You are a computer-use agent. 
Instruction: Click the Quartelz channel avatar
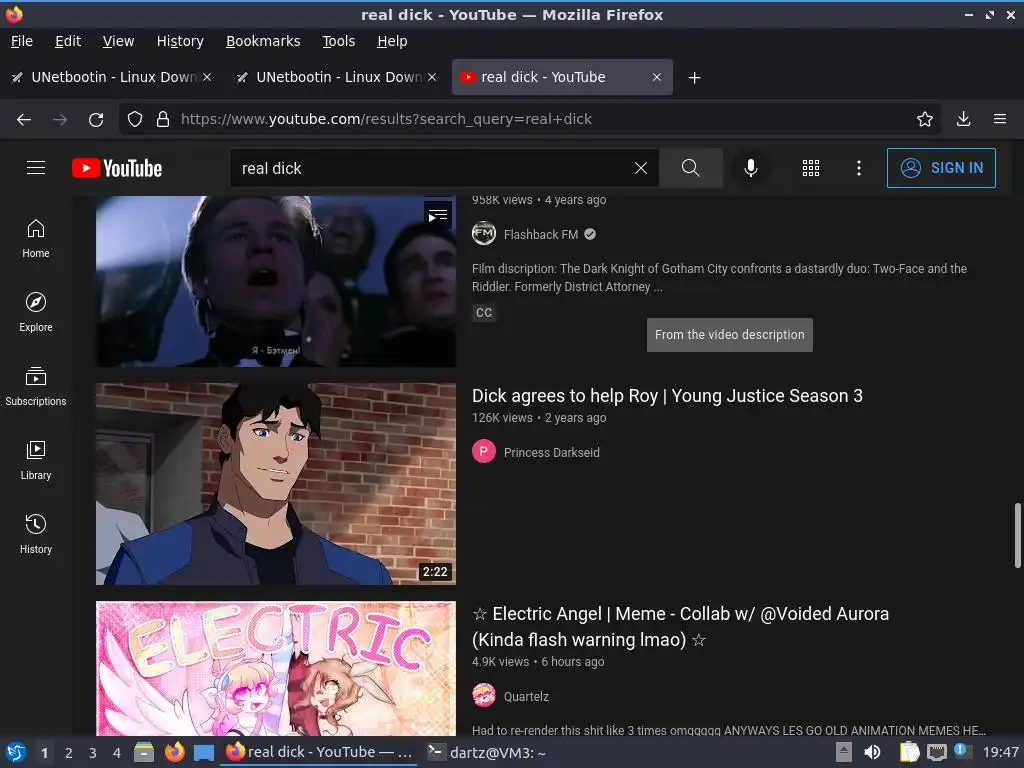(x=484, y=696)
